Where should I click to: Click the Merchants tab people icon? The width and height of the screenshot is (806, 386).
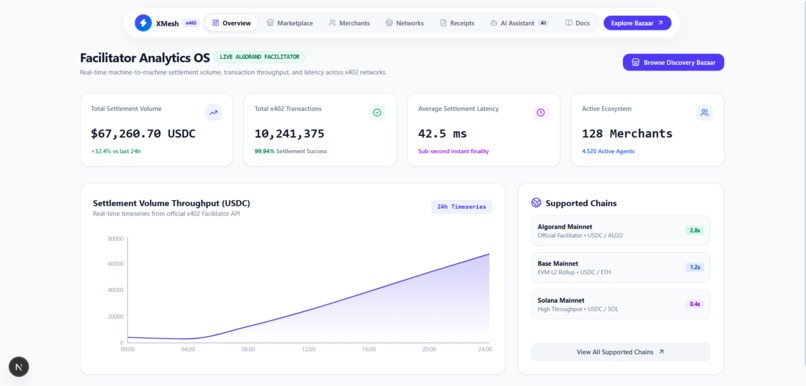332,23
